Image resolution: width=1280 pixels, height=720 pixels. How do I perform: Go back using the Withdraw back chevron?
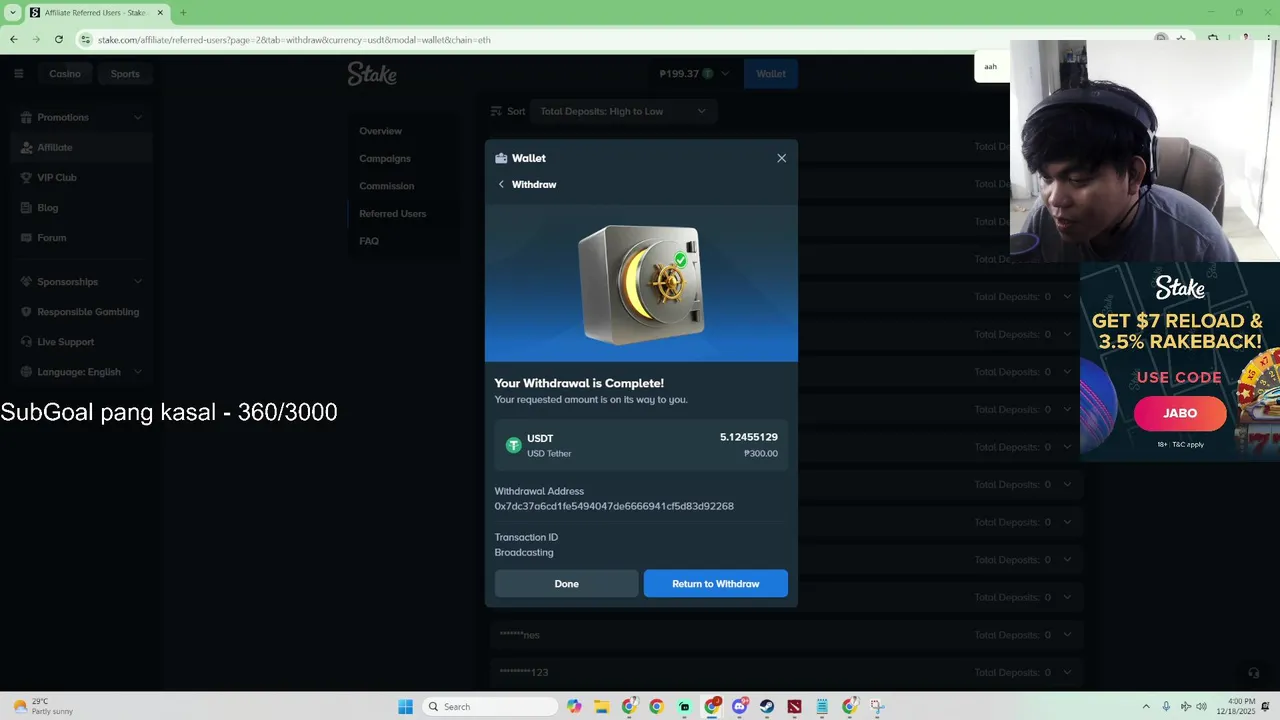[x=501, y=184]
